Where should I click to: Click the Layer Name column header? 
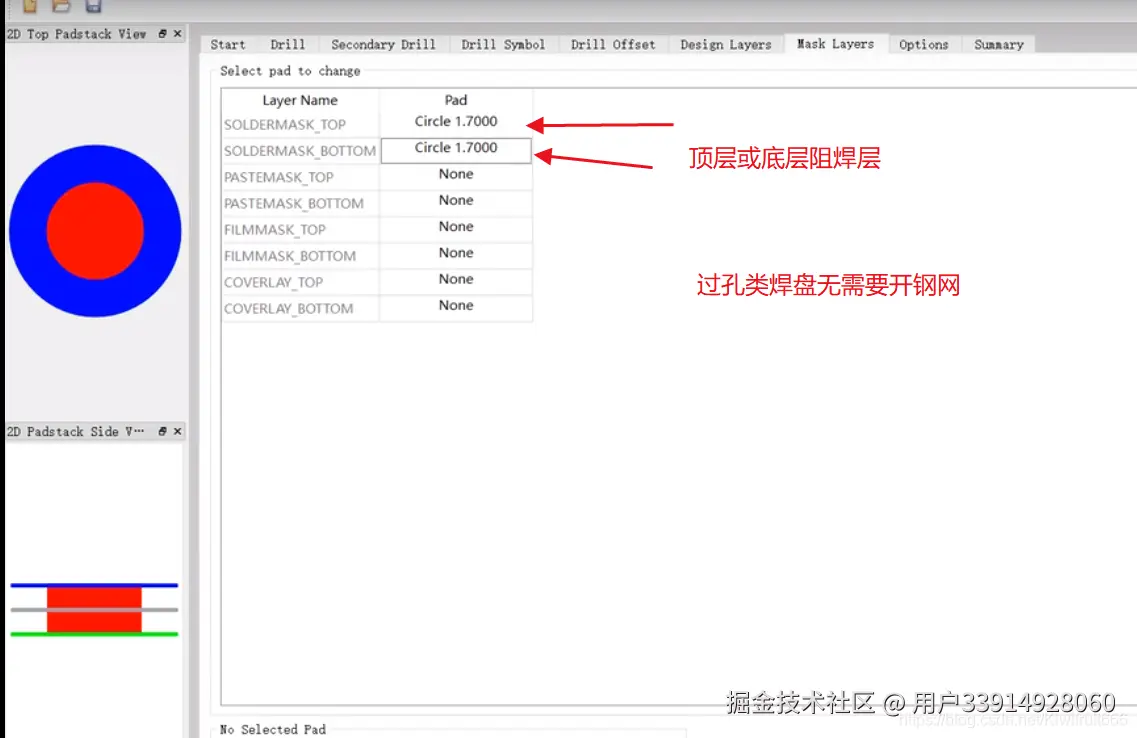click(299, 100)
